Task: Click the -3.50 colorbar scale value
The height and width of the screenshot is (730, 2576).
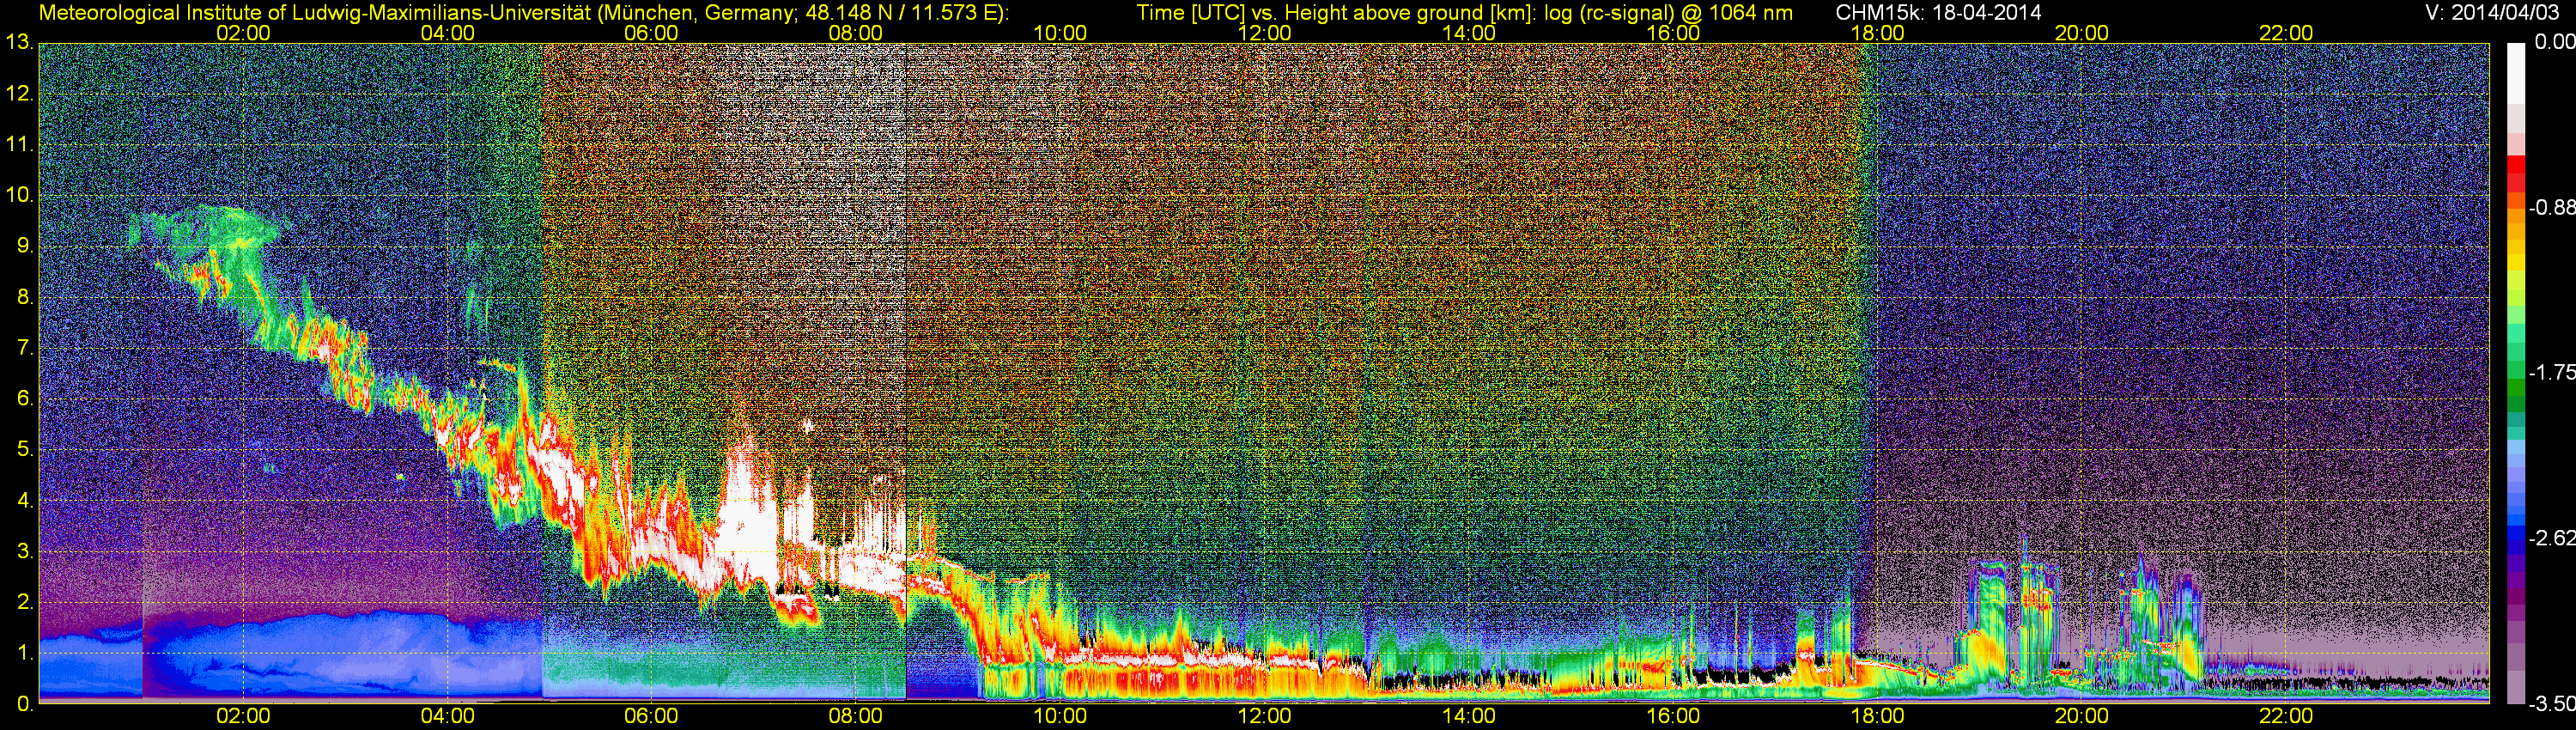Action: pos(2552,704)
